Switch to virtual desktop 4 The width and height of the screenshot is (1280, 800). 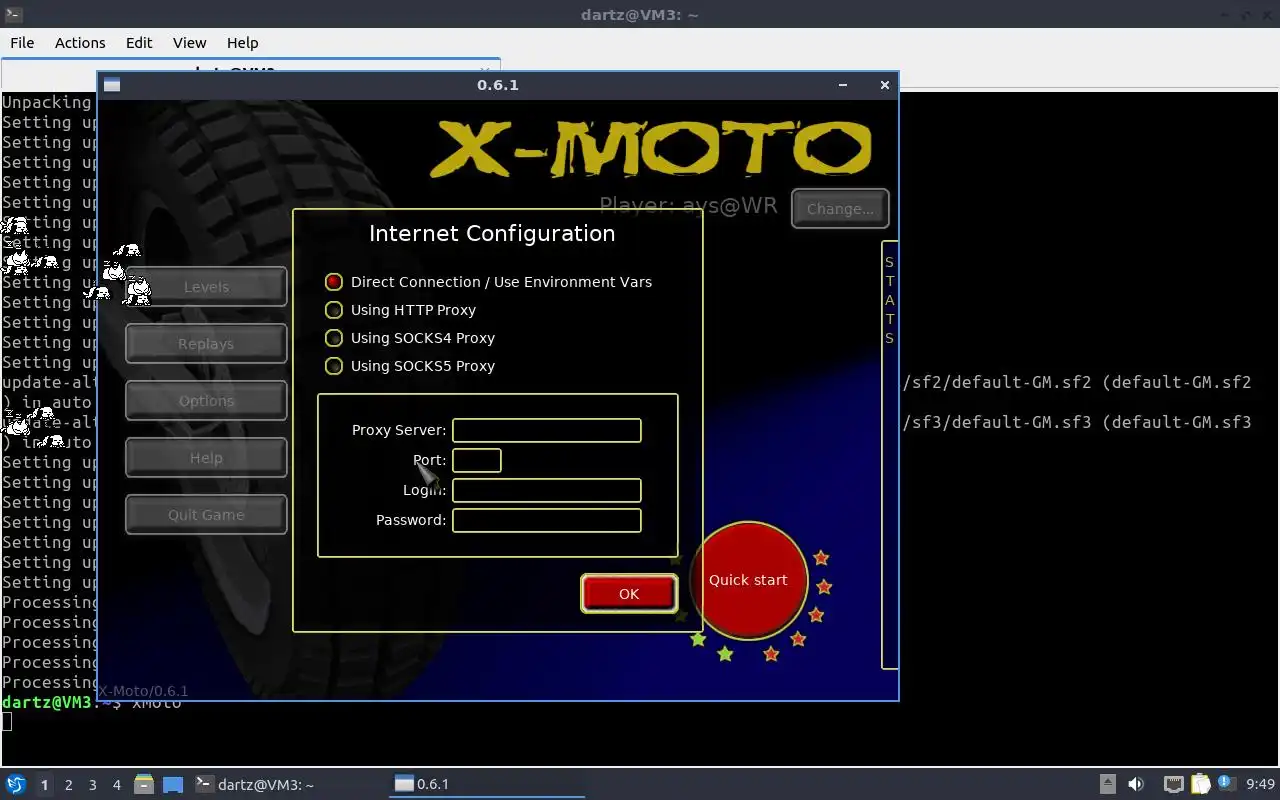(x=116, y=785)
